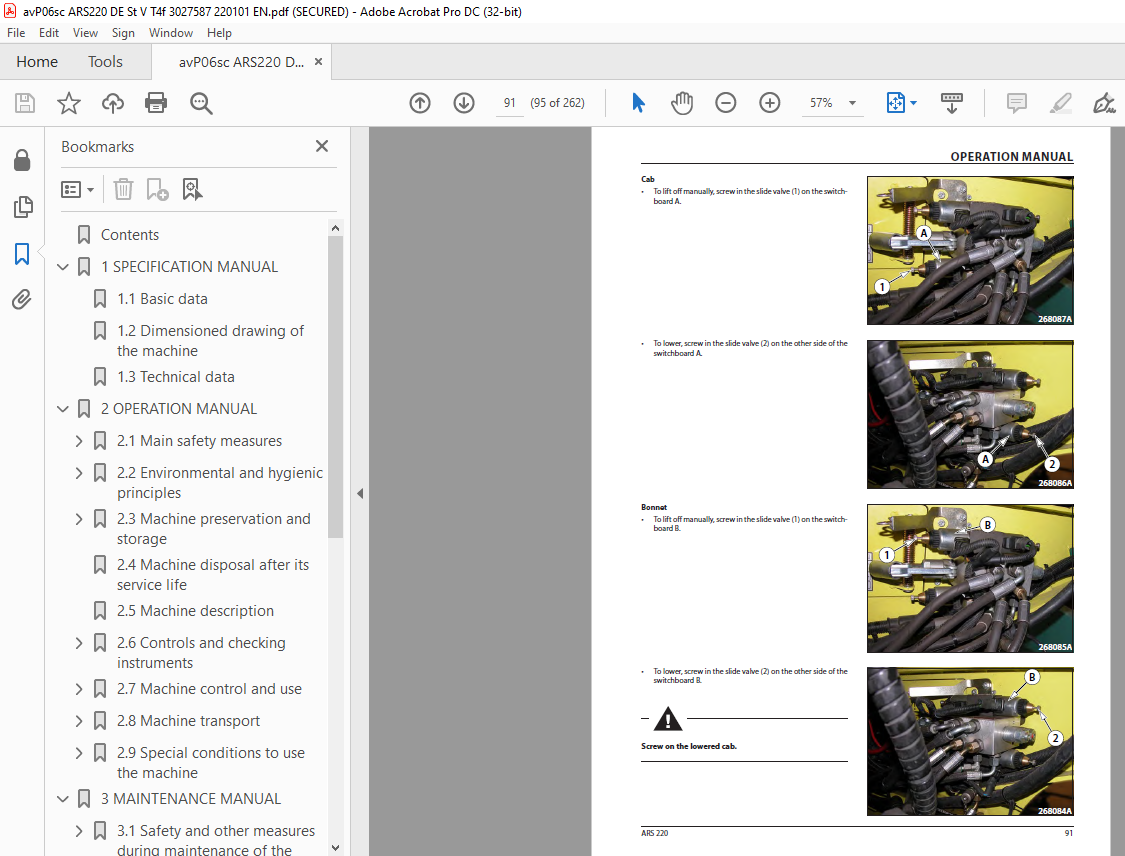Add a comment sticky note
The height and width of the screenshot is (856, 1125).
tap(1017, 103)
